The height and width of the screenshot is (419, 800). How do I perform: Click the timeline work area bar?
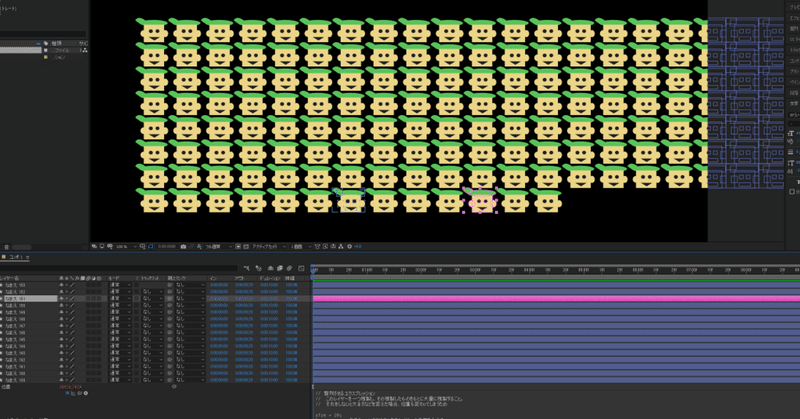(556, 277)
